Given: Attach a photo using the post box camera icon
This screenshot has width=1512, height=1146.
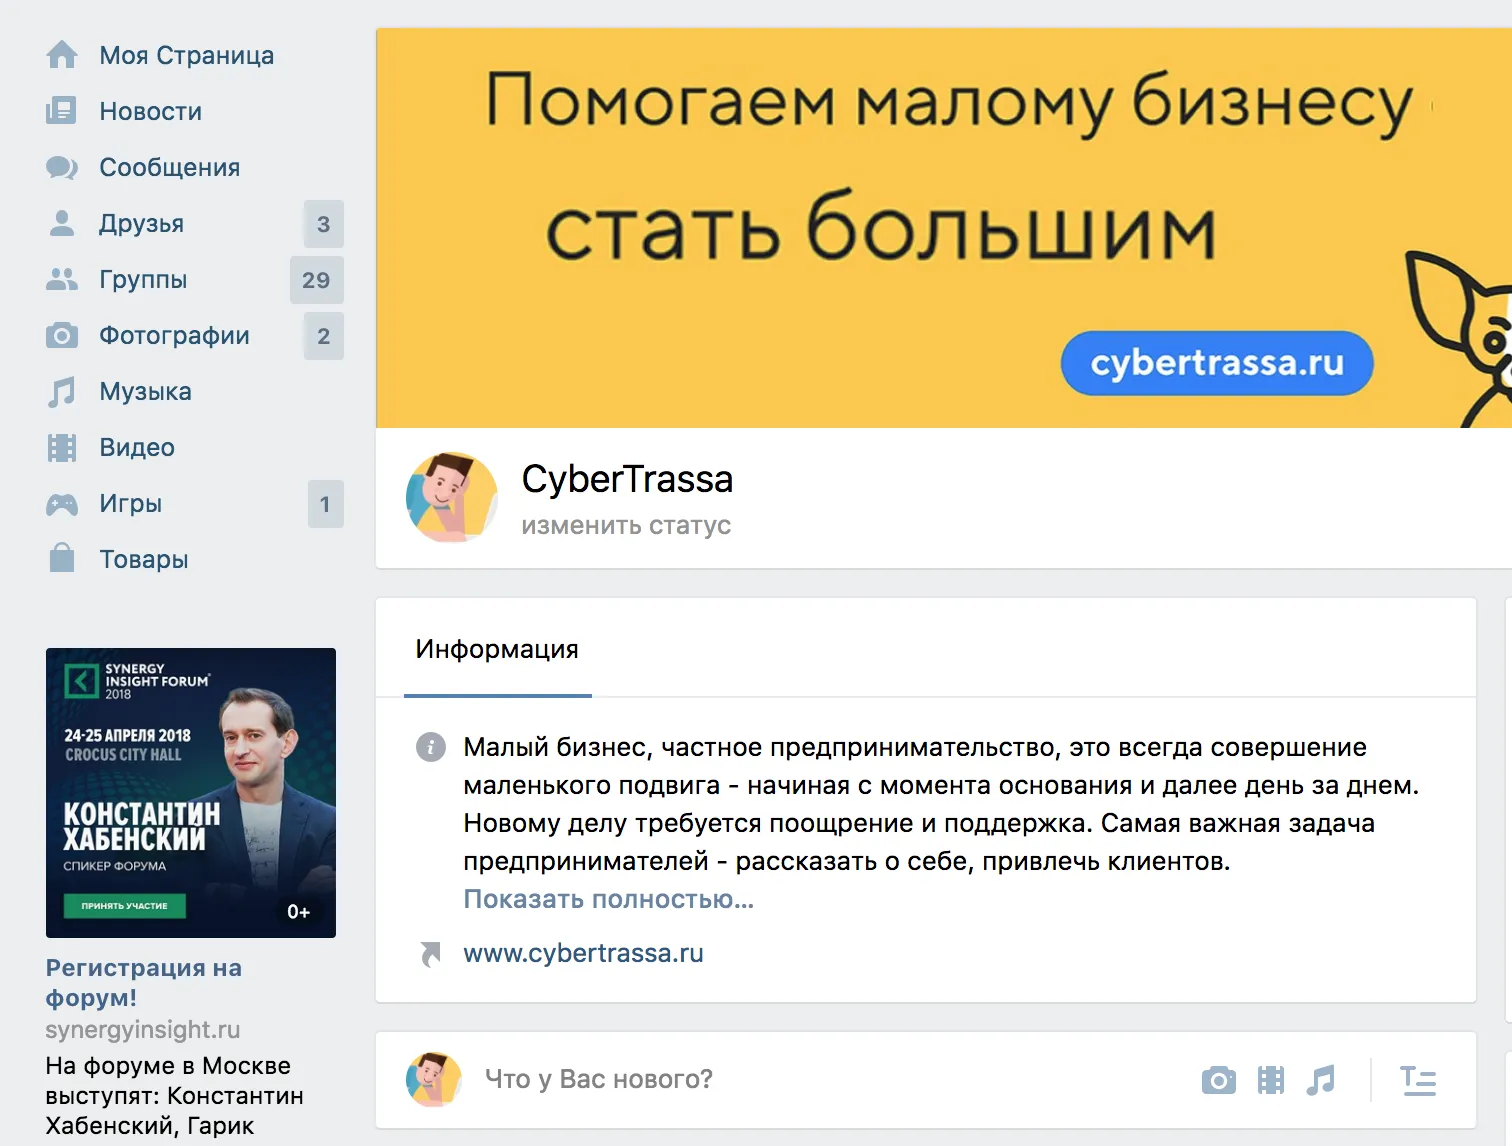Looking at the screenshot, I should [1218, 1080].
